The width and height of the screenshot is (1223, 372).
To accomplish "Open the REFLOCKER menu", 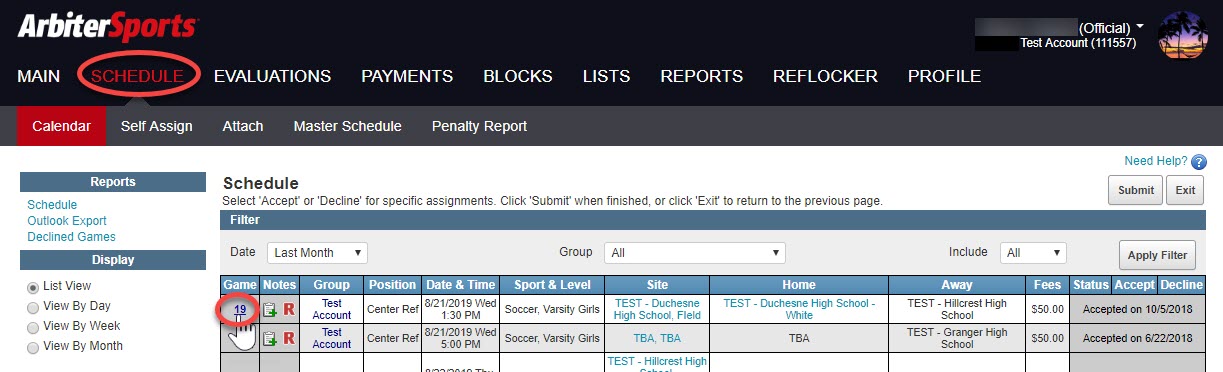I will point(825,76).
